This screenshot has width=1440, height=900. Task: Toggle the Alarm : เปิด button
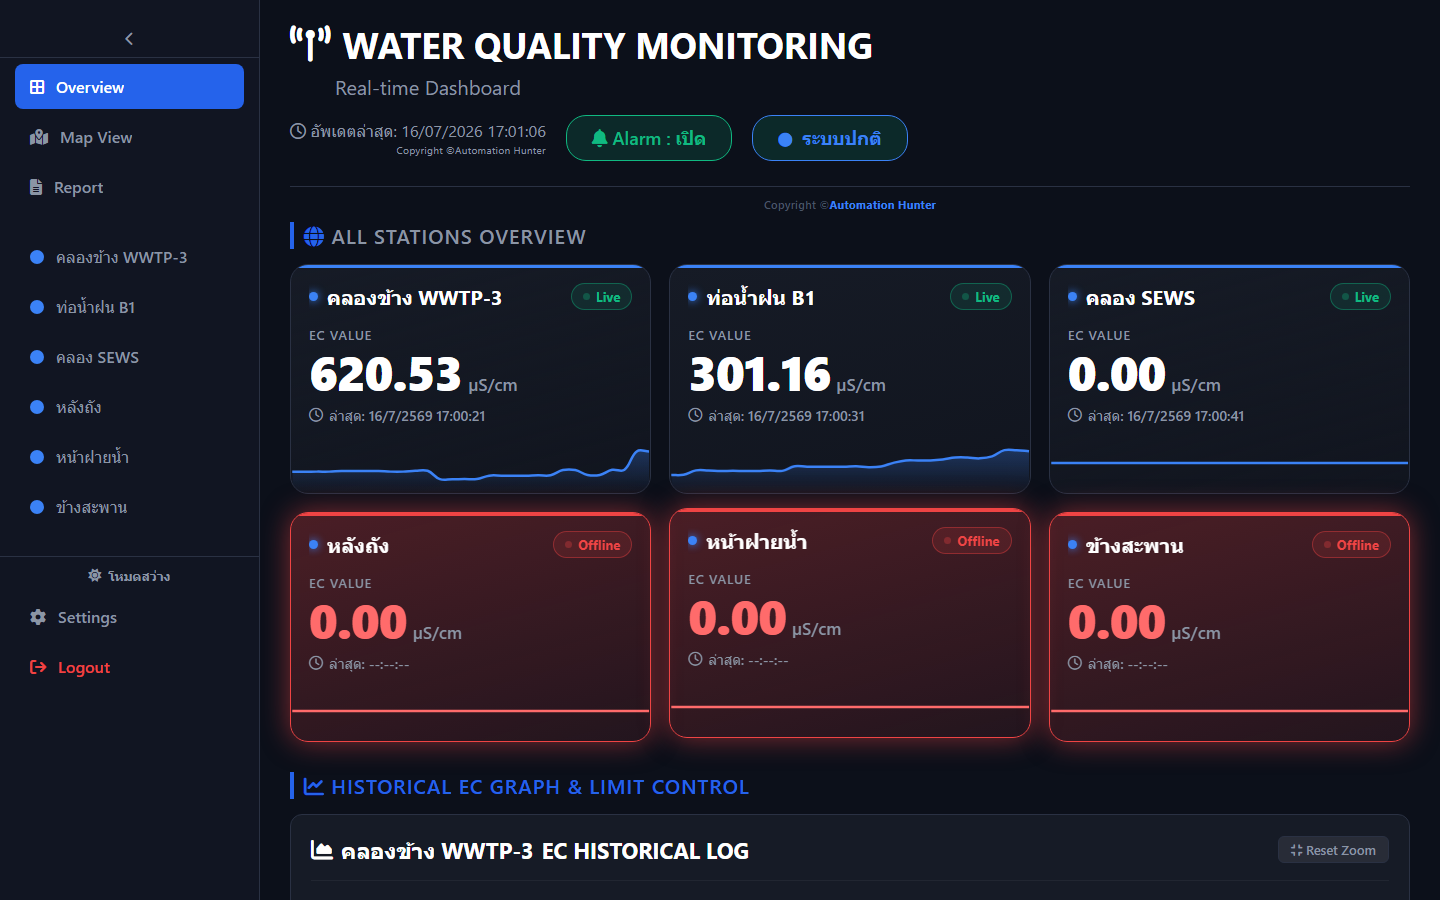coord(649,138)
